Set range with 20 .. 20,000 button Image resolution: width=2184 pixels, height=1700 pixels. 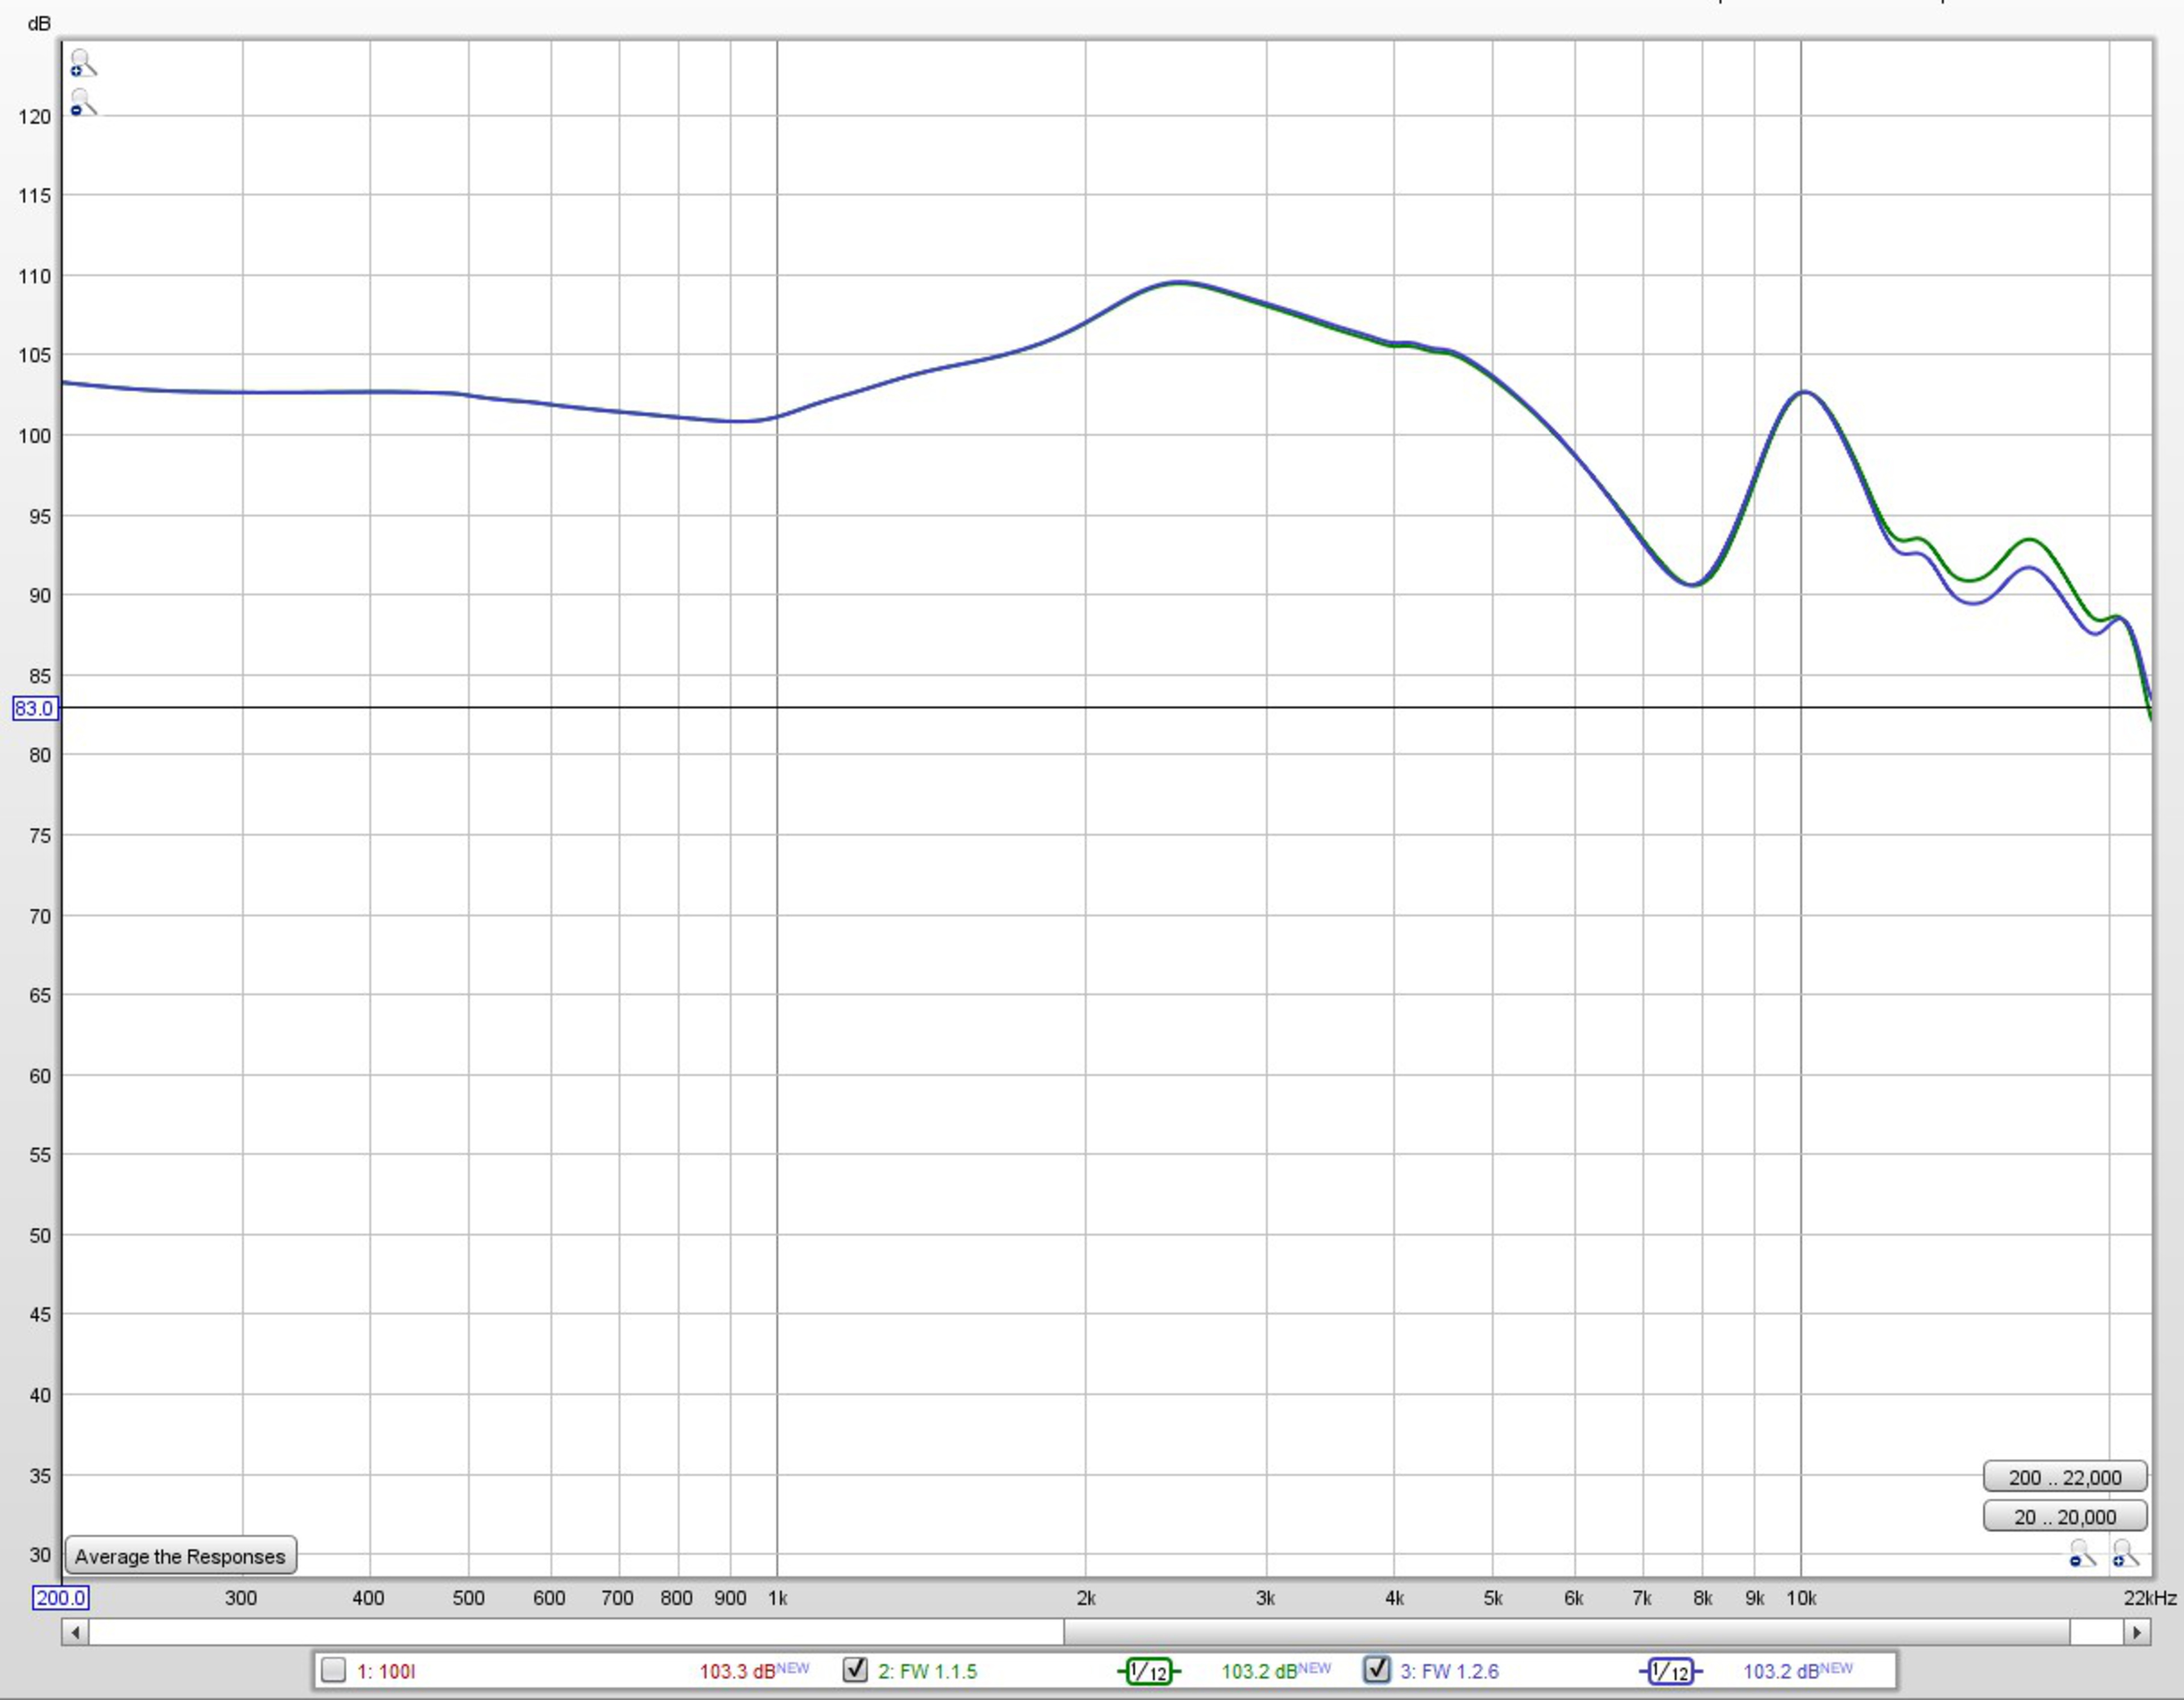coord(2064,1517)
